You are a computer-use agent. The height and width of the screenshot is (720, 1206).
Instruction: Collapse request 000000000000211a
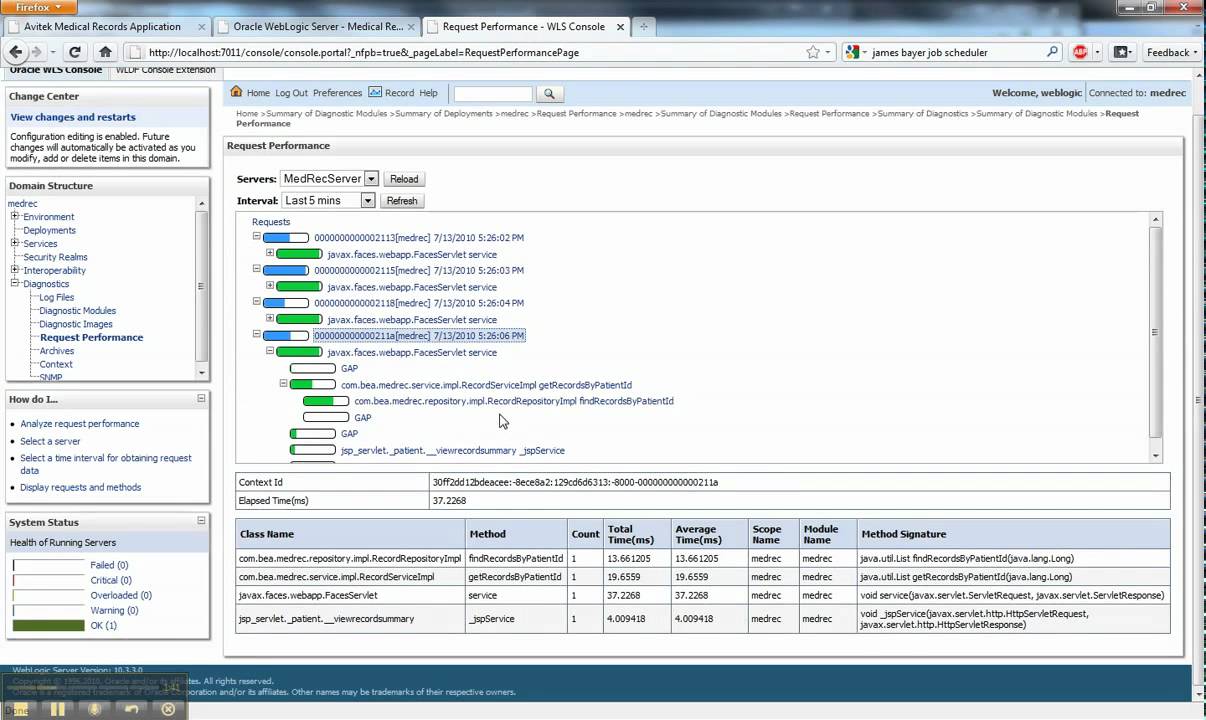256,334
